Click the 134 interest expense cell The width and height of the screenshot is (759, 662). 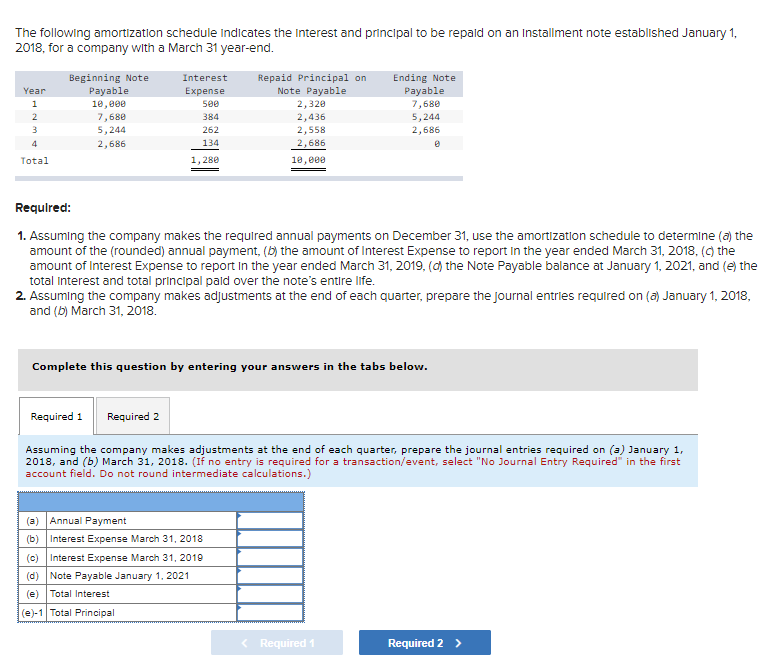pos(211,143)
